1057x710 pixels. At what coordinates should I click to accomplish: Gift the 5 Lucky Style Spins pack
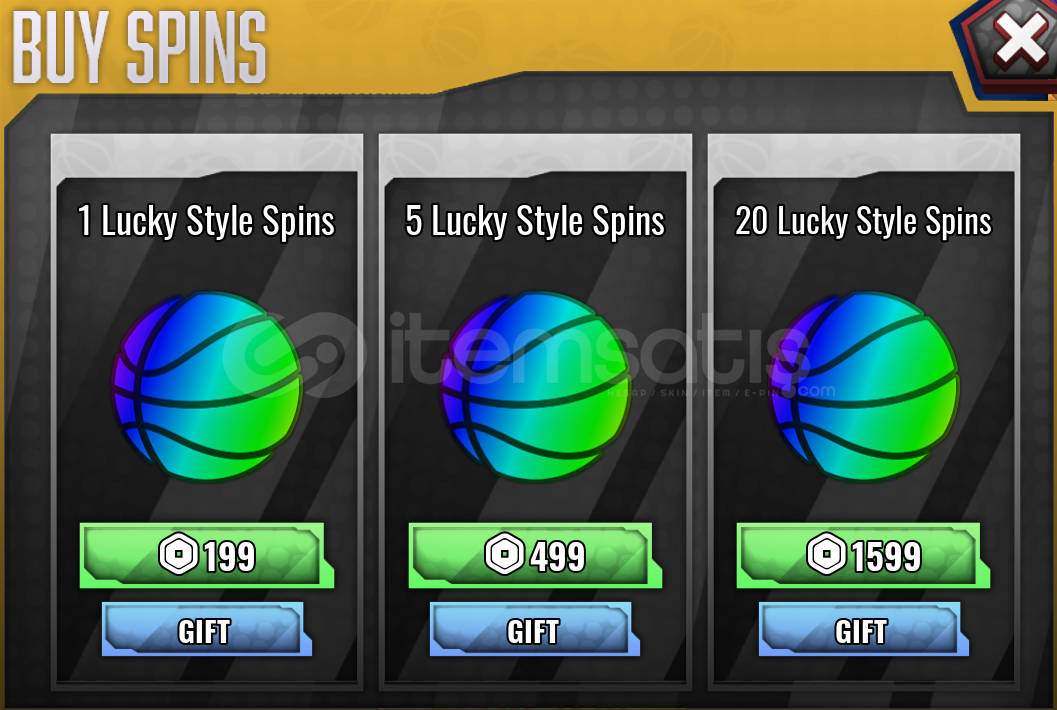535,629
